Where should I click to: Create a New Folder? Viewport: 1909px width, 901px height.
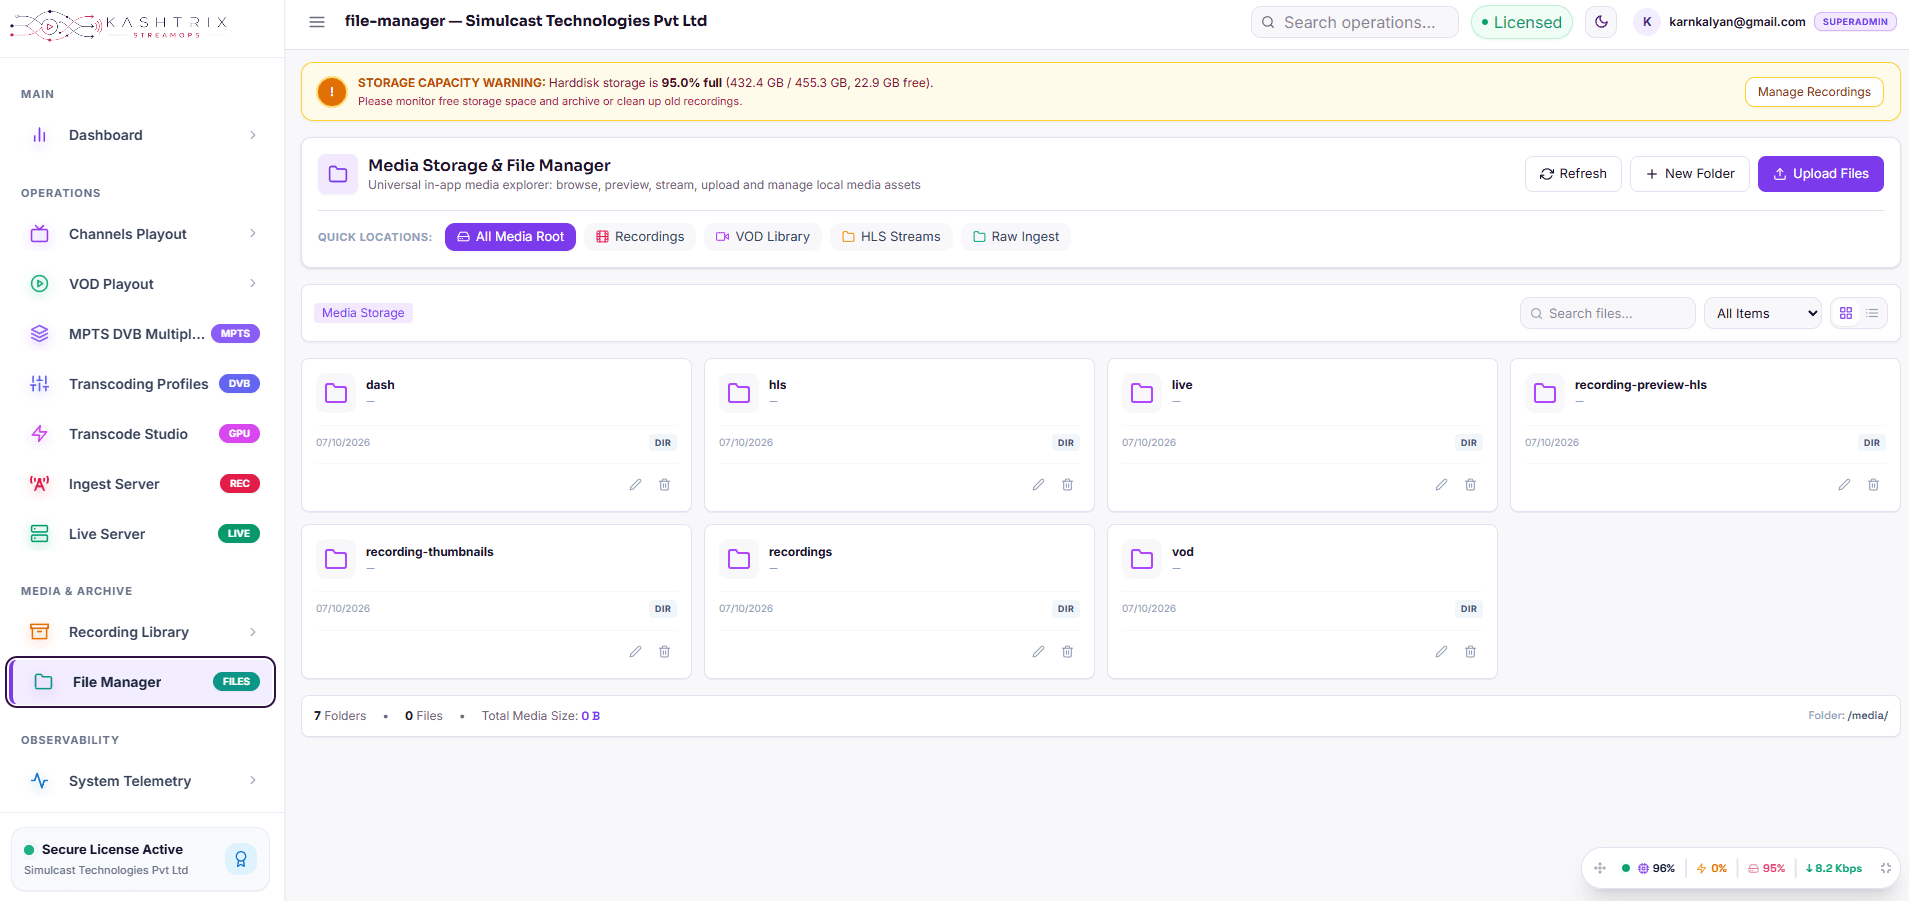[1690, 174]
